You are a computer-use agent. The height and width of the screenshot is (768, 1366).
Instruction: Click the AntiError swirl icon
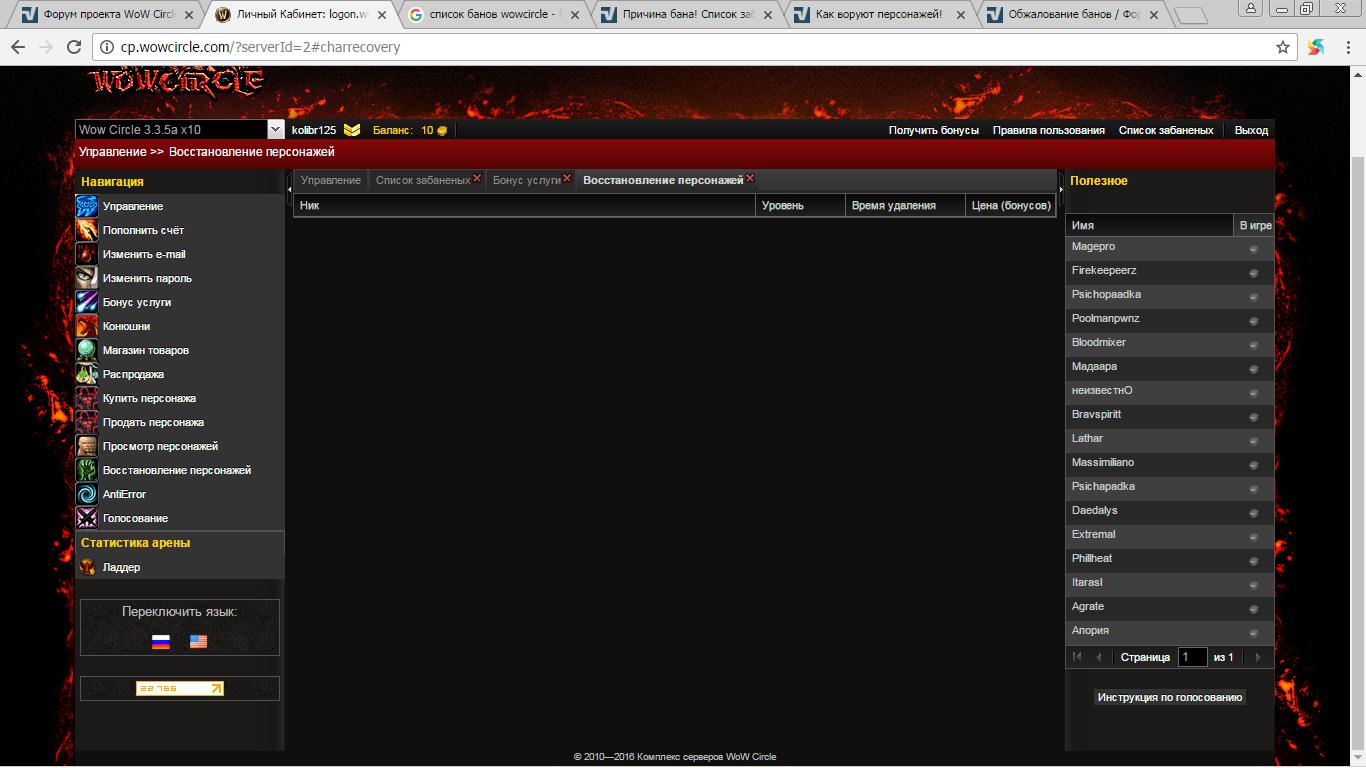click(87, 494)
